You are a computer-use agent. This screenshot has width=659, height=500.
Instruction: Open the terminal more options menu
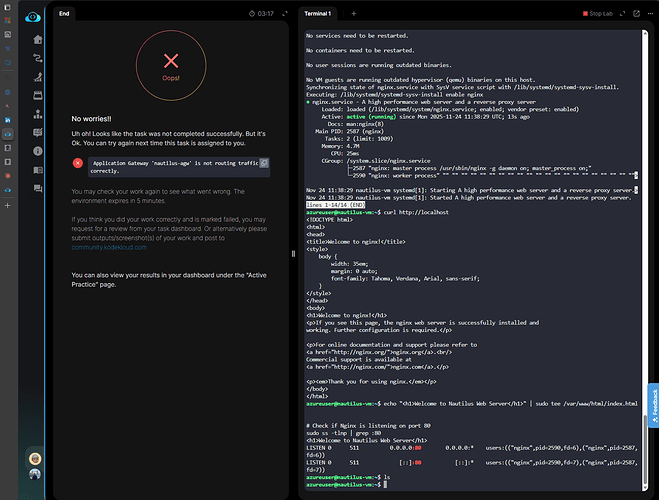[648, 14]
